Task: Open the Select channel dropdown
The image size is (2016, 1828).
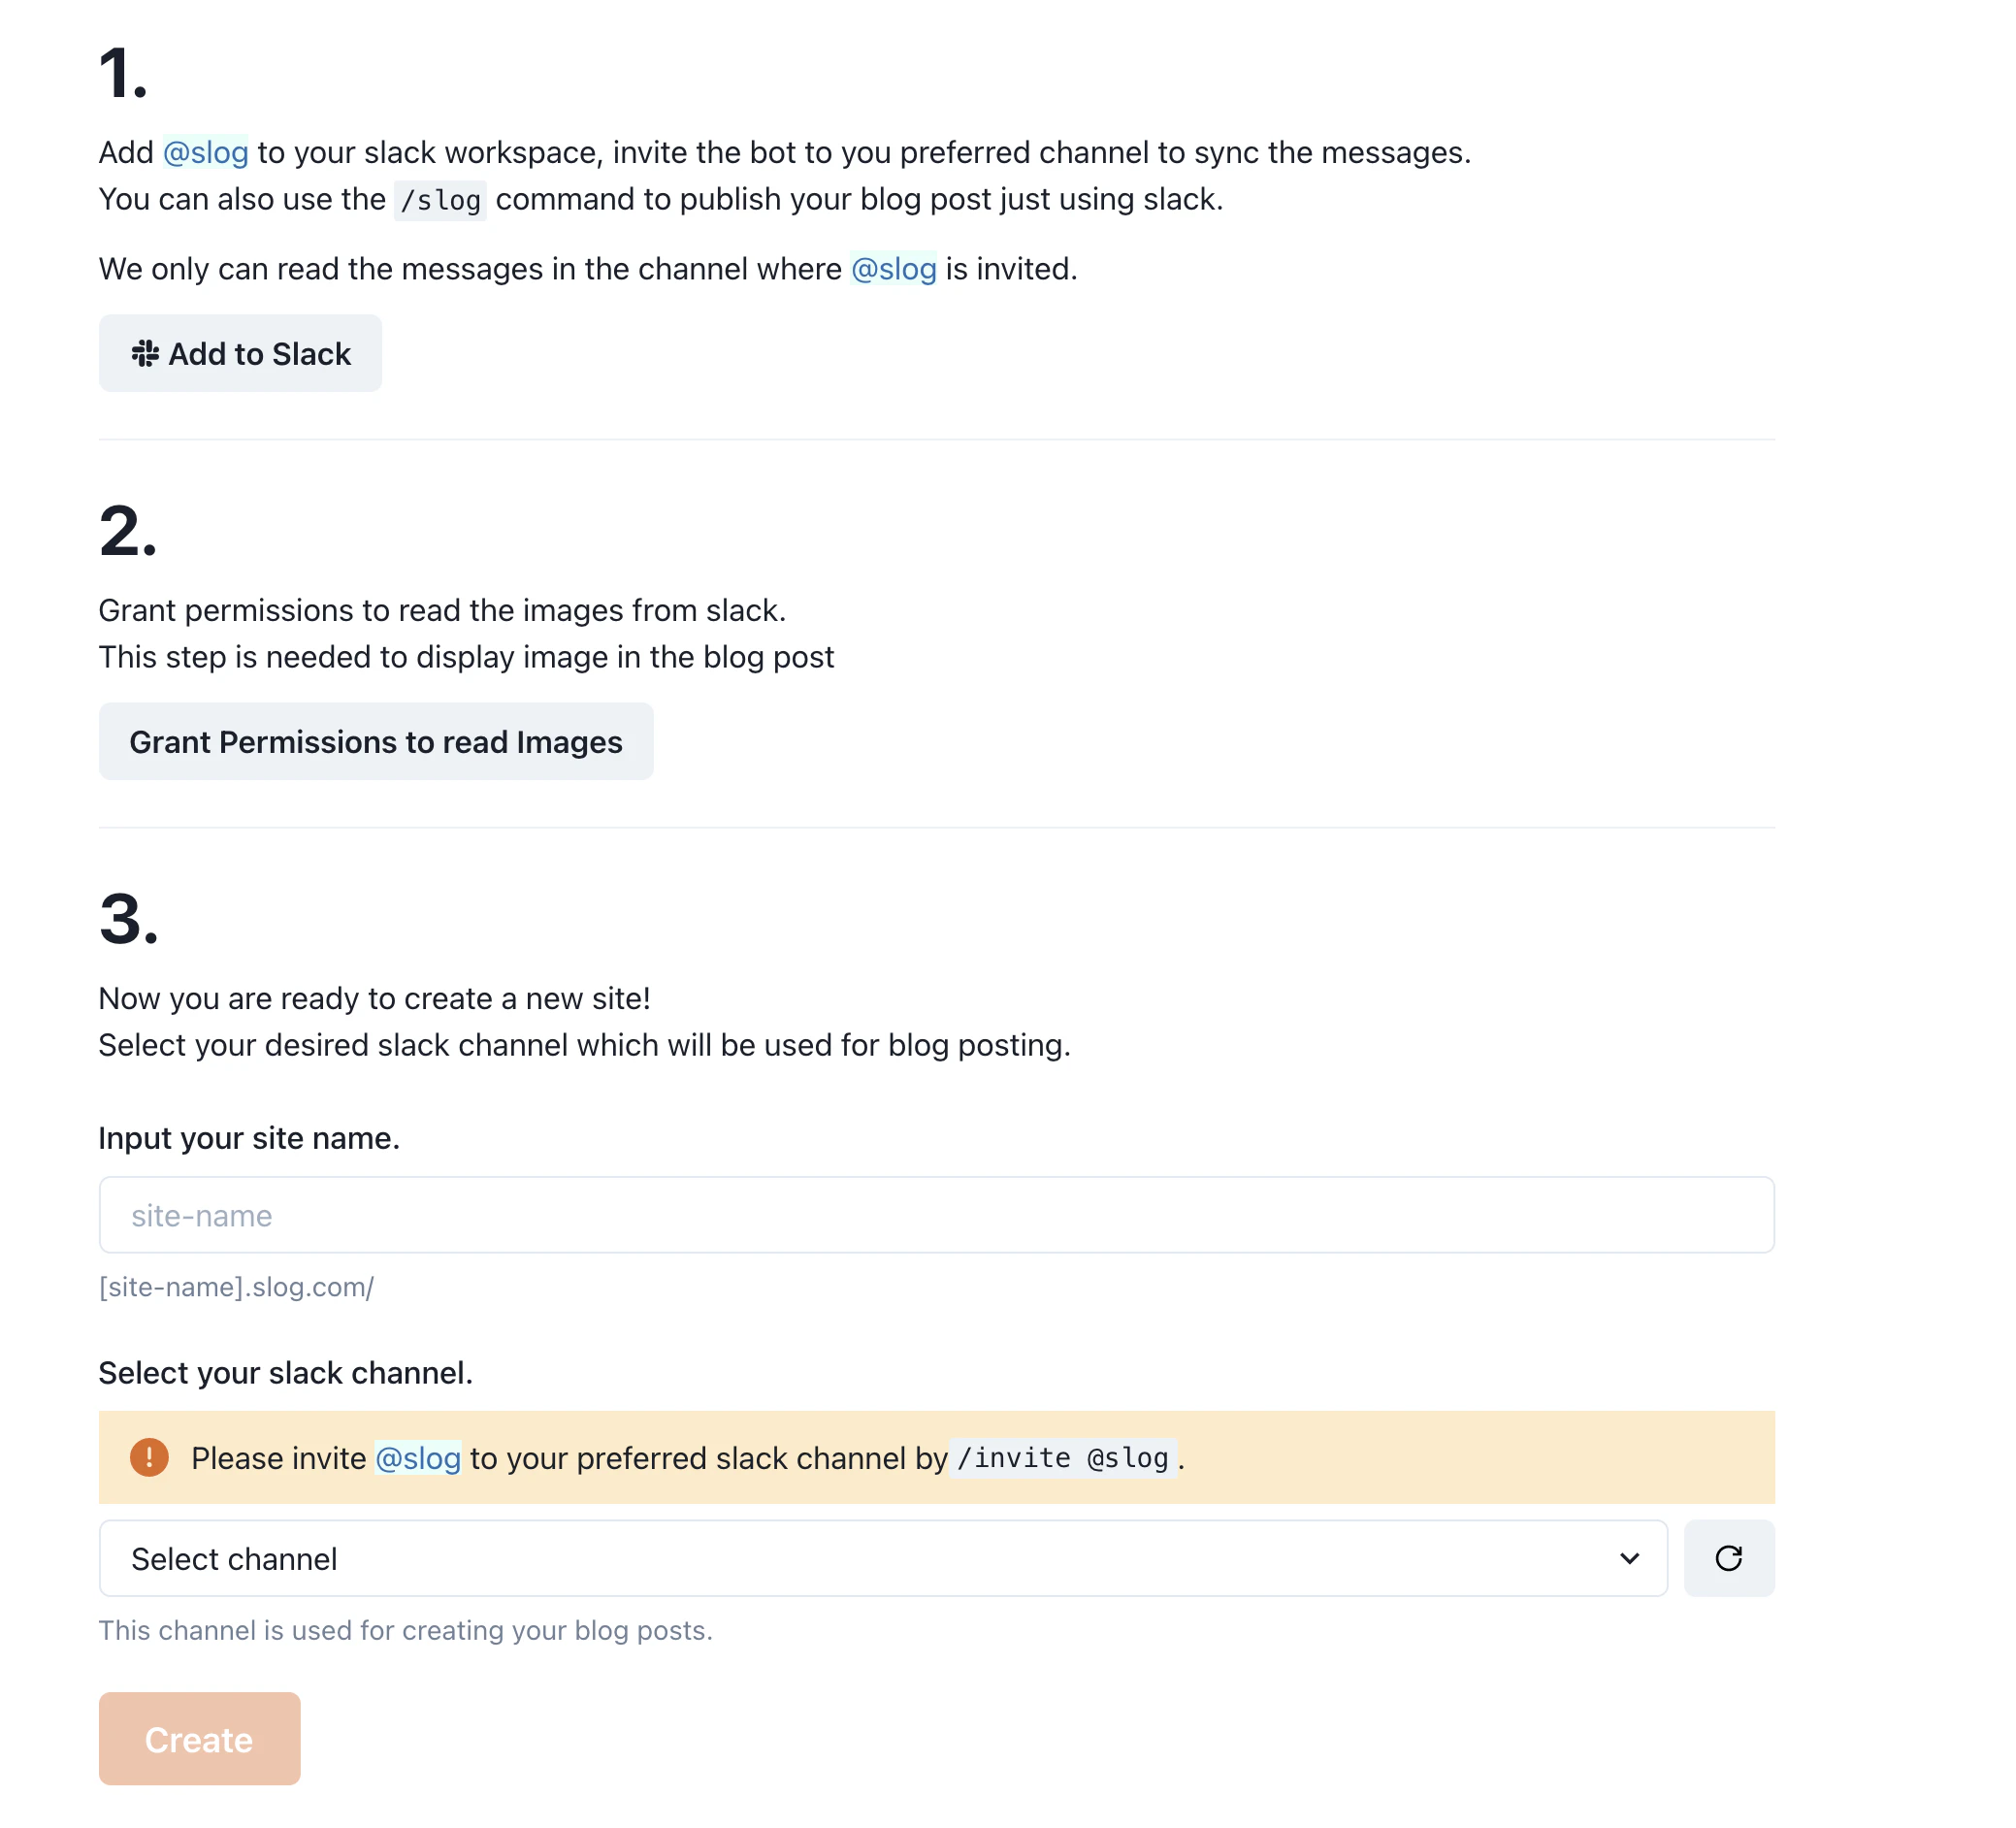Action: point(883,1558)
